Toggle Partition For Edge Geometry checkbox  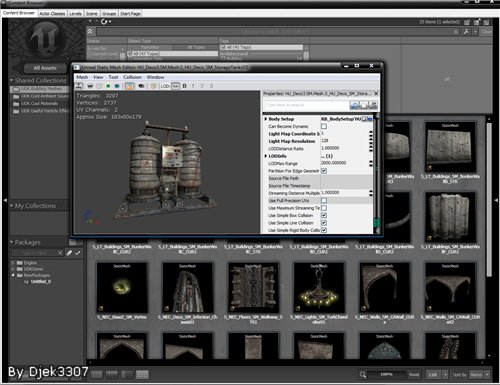coord(324,171)
